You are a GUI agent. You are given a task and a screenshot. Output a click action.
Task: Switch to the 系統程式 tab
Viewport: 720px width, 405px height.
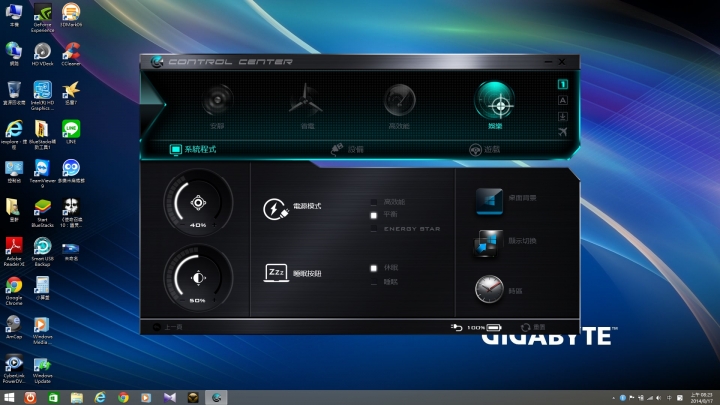click(x=193, y=149)
